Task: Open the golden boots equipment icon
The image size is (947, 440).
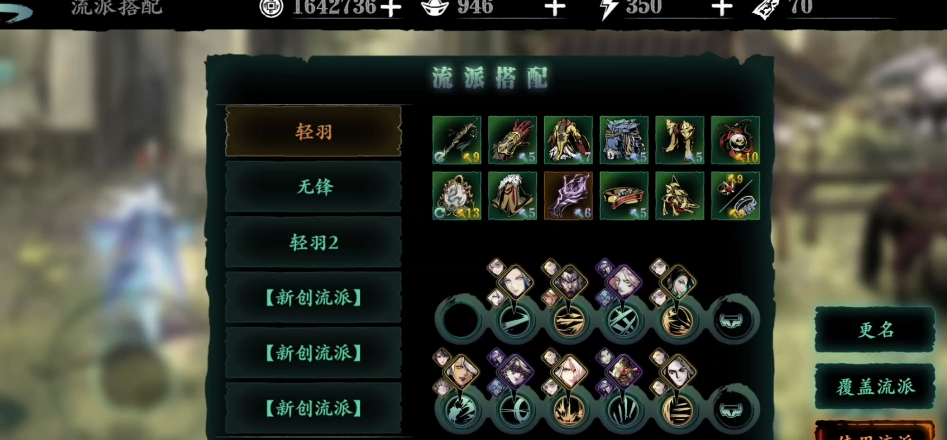Action: point(679,140)
